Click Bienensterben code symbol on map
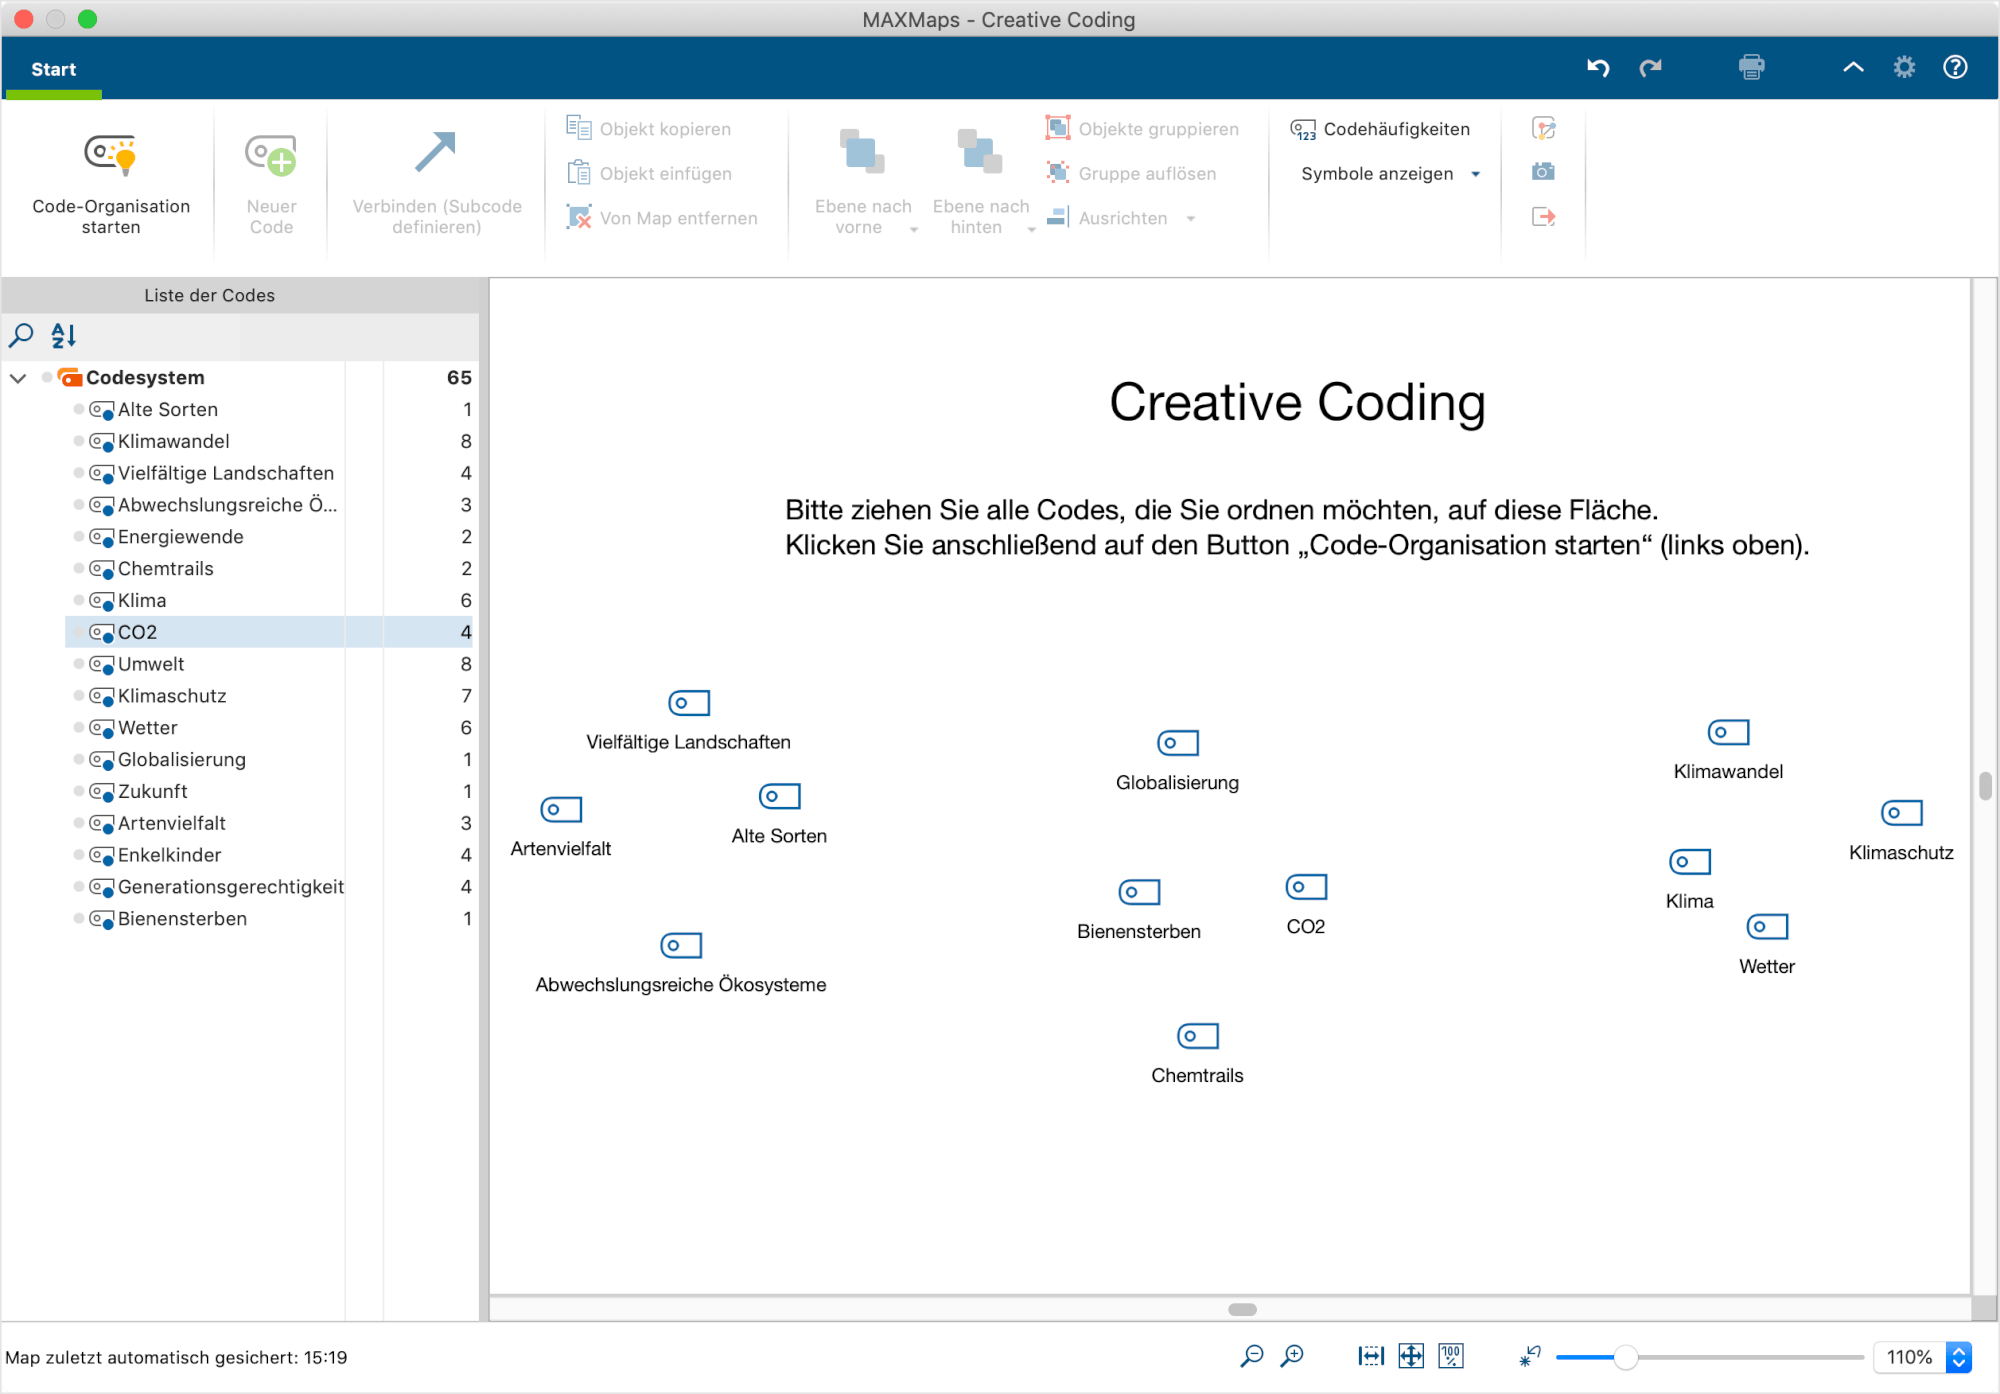This screenshot has height=1394, width=2000. point(1139,892)
